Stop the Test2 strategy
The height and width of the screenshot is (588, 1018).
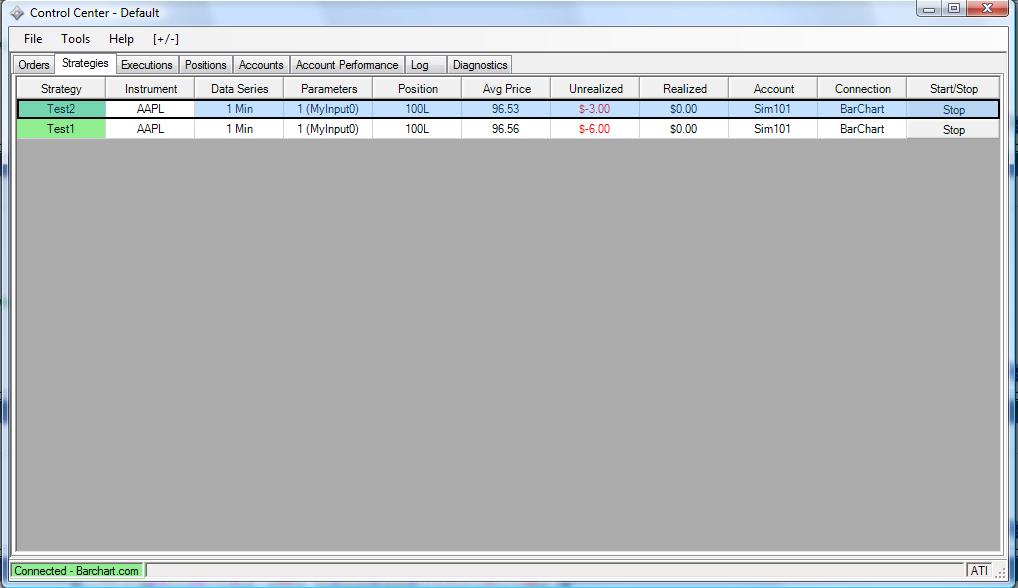coord(952,110)
